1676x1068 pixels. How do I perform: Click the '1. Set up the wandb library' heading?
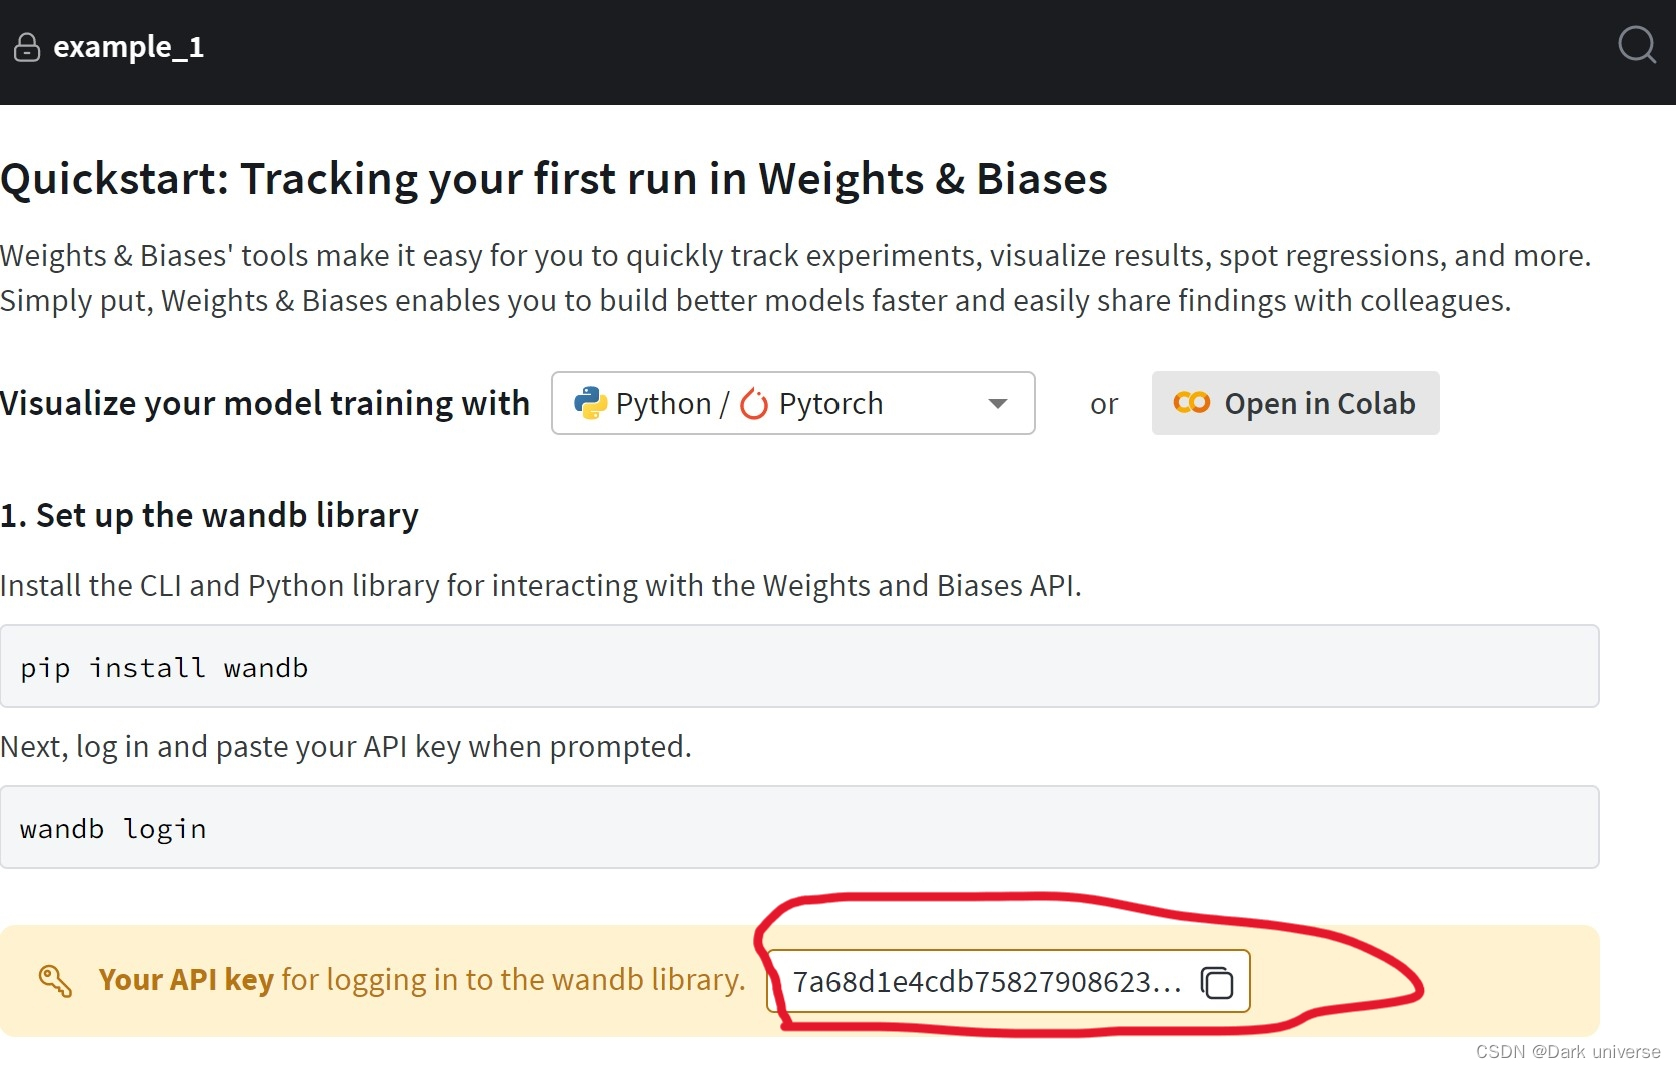pyautogui.click(x=209, y=516)
